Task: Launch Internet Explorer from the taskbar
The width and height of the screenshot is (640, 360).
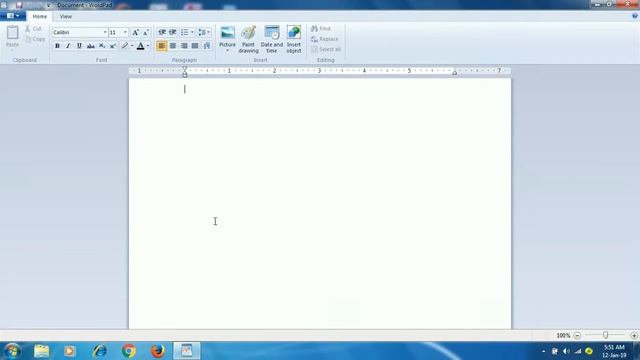Action: click(x=99, y=351)
